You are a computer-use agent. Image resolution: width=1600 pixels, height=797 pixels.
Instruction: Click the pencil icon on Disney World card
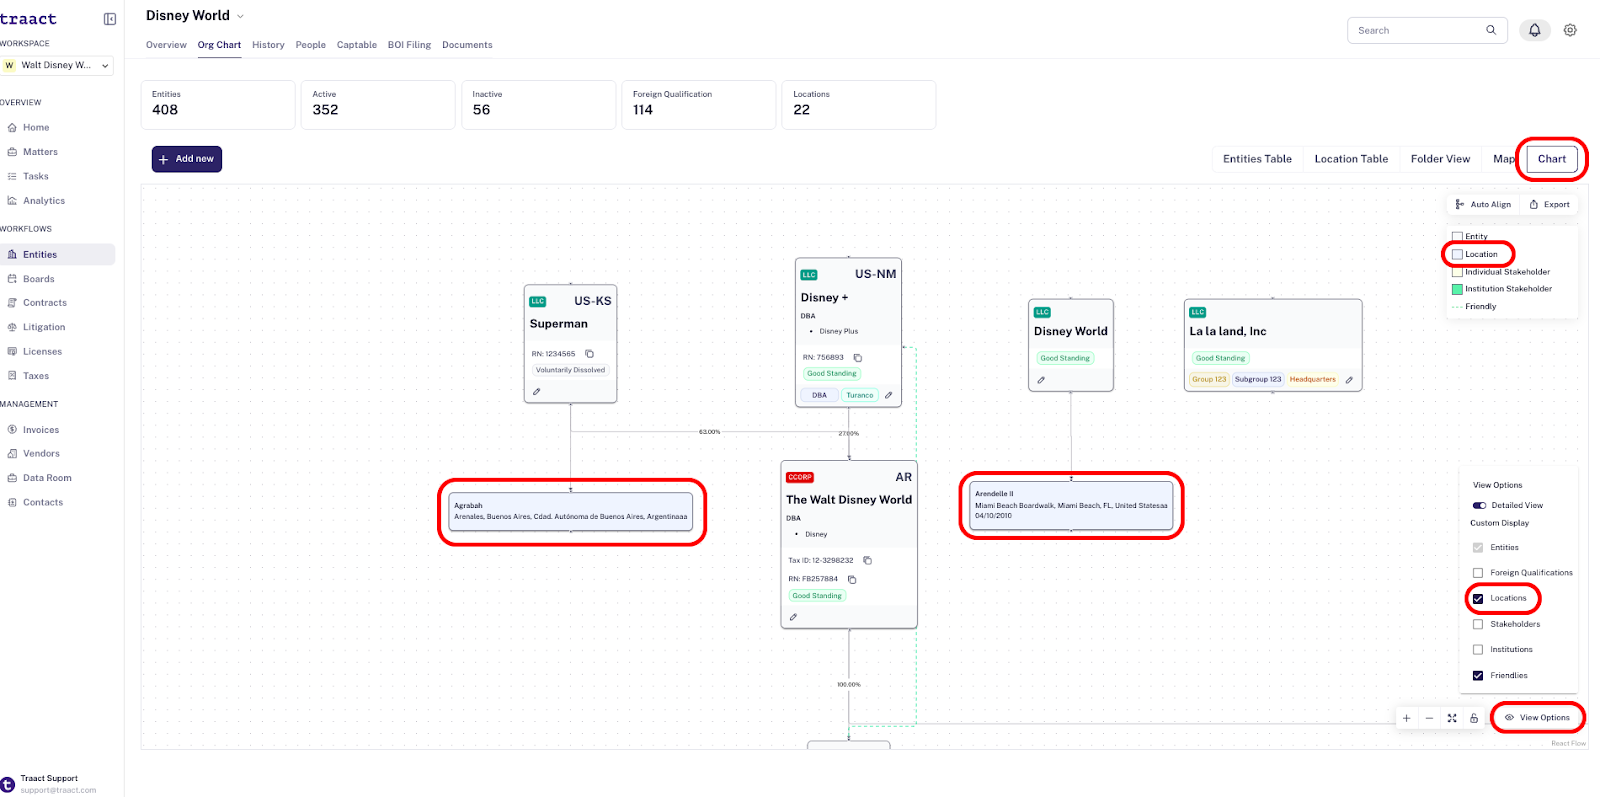coord(1041,380)
